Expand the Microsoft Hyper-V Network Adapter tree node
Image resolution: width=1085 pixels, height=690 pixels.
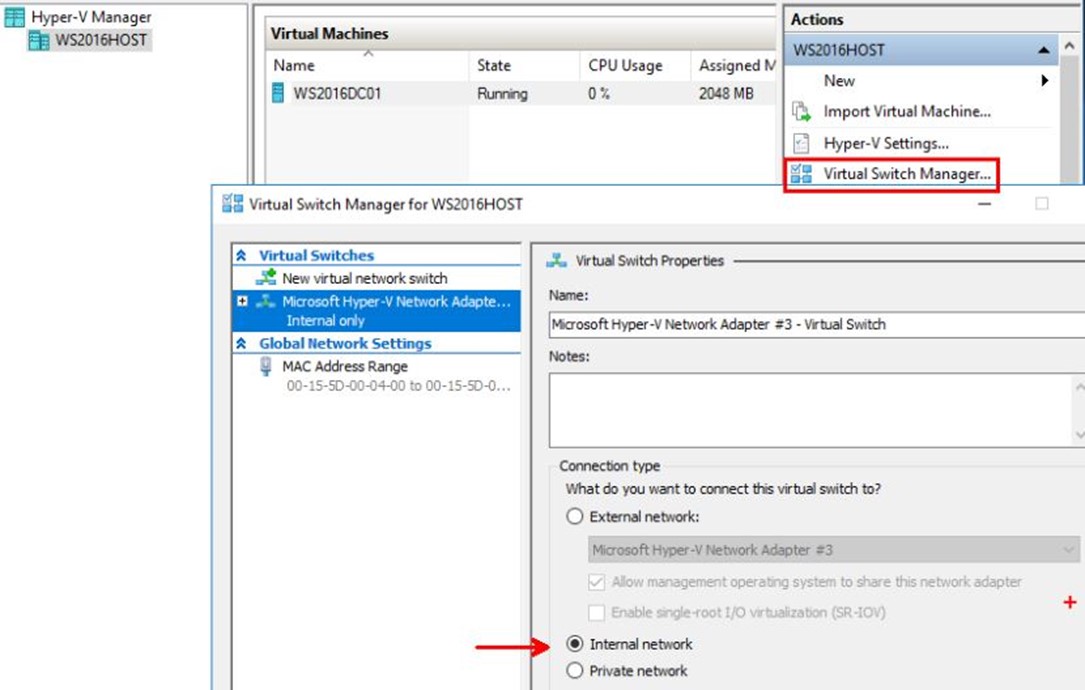tap(242, 301)
